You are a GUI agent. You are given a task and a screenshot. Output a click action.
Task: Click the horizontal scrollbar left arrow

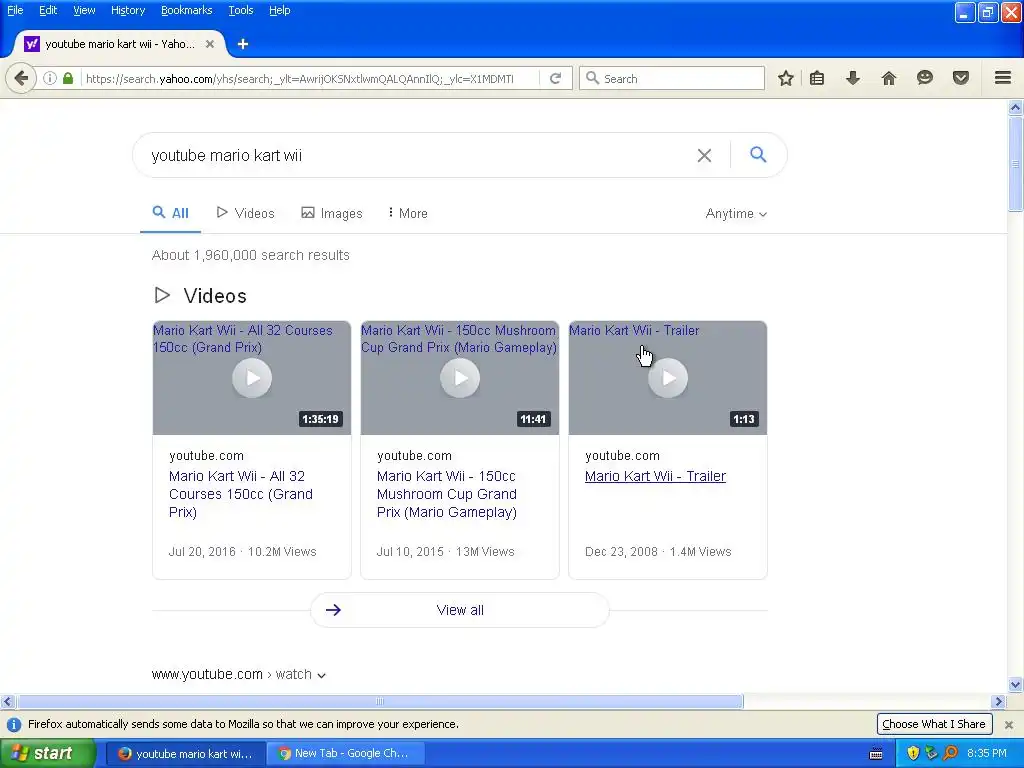click(7, 701)
